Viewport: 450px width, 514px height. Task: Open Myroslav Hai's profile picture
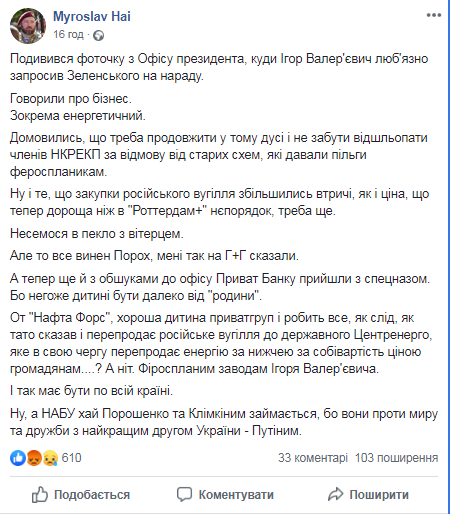point(27,26)
